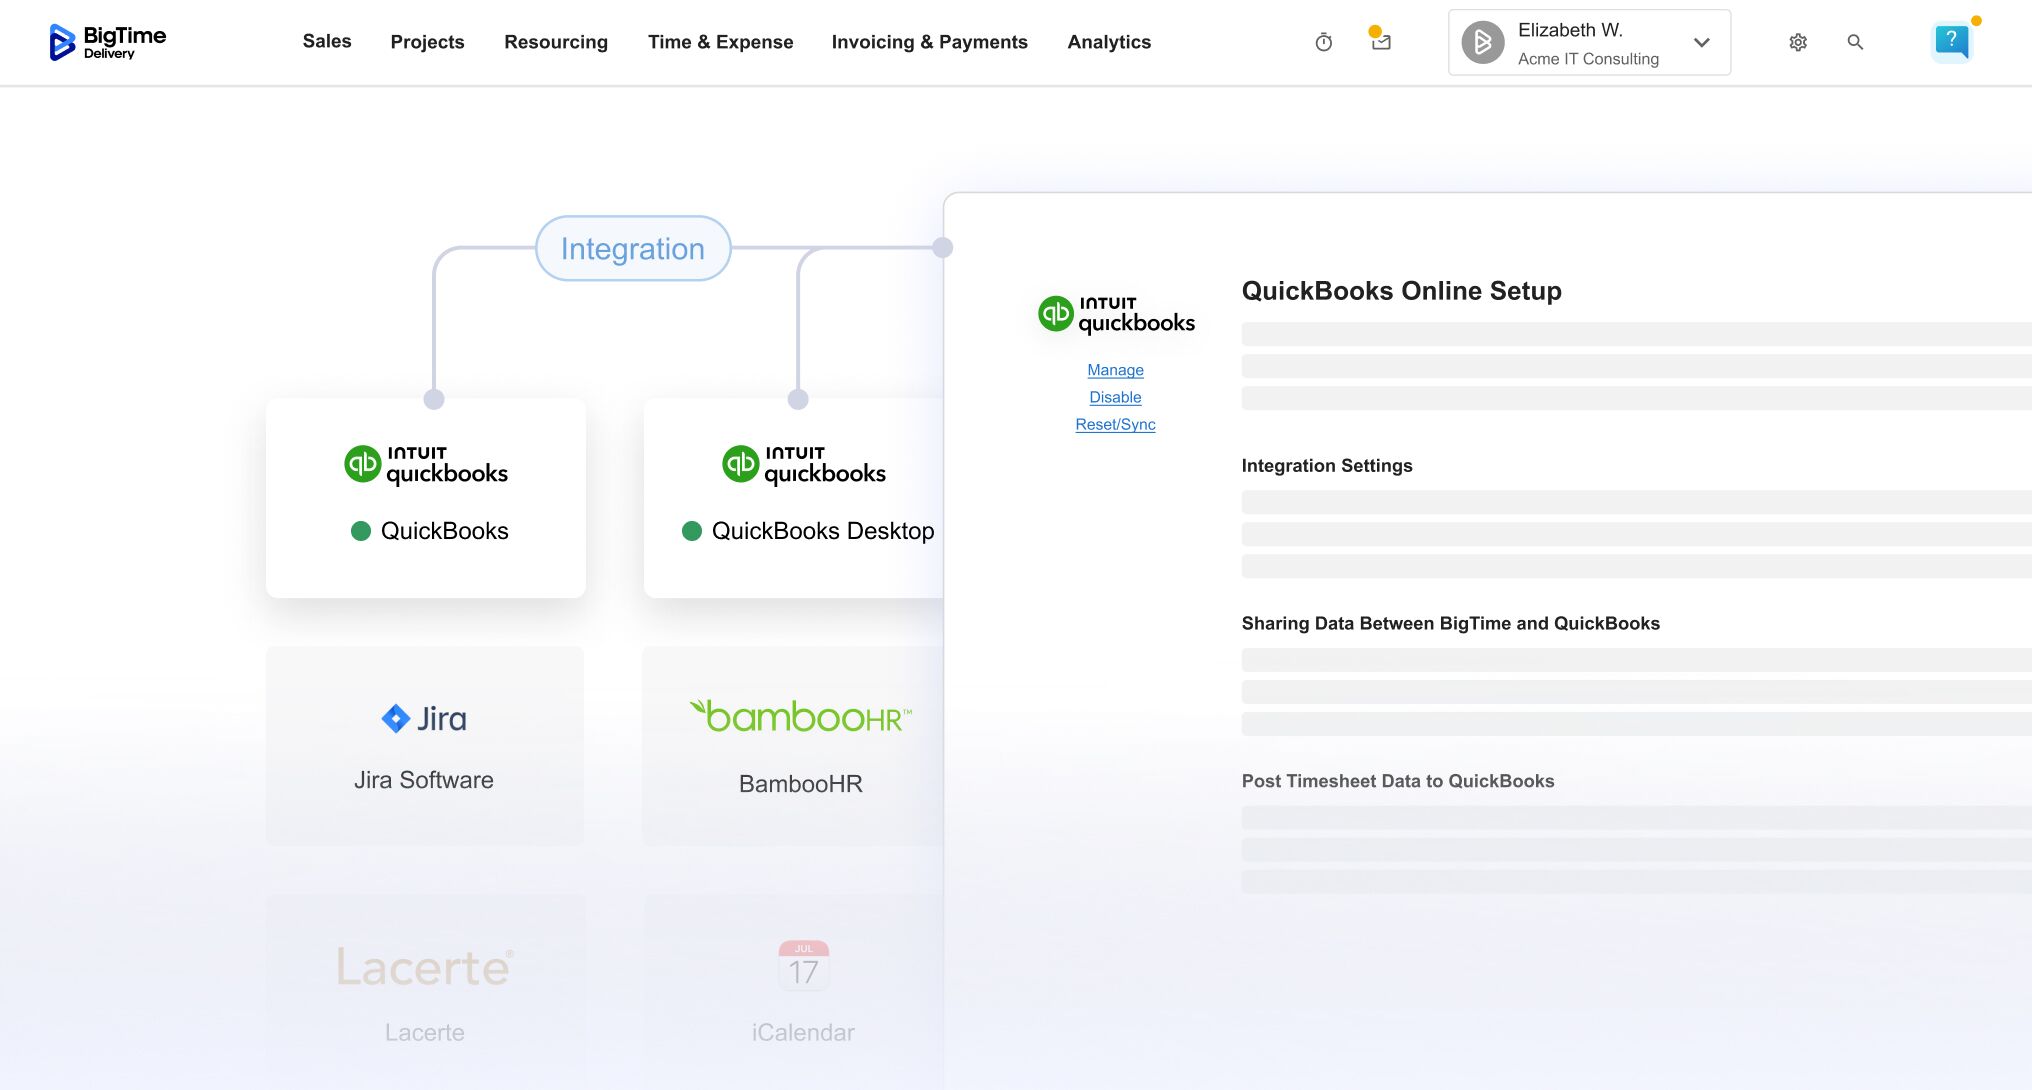Image resolution: width=2032 pixels, height=1090 pixels.
Task: Open the help question-mark widget
Action: [1950, 42]
